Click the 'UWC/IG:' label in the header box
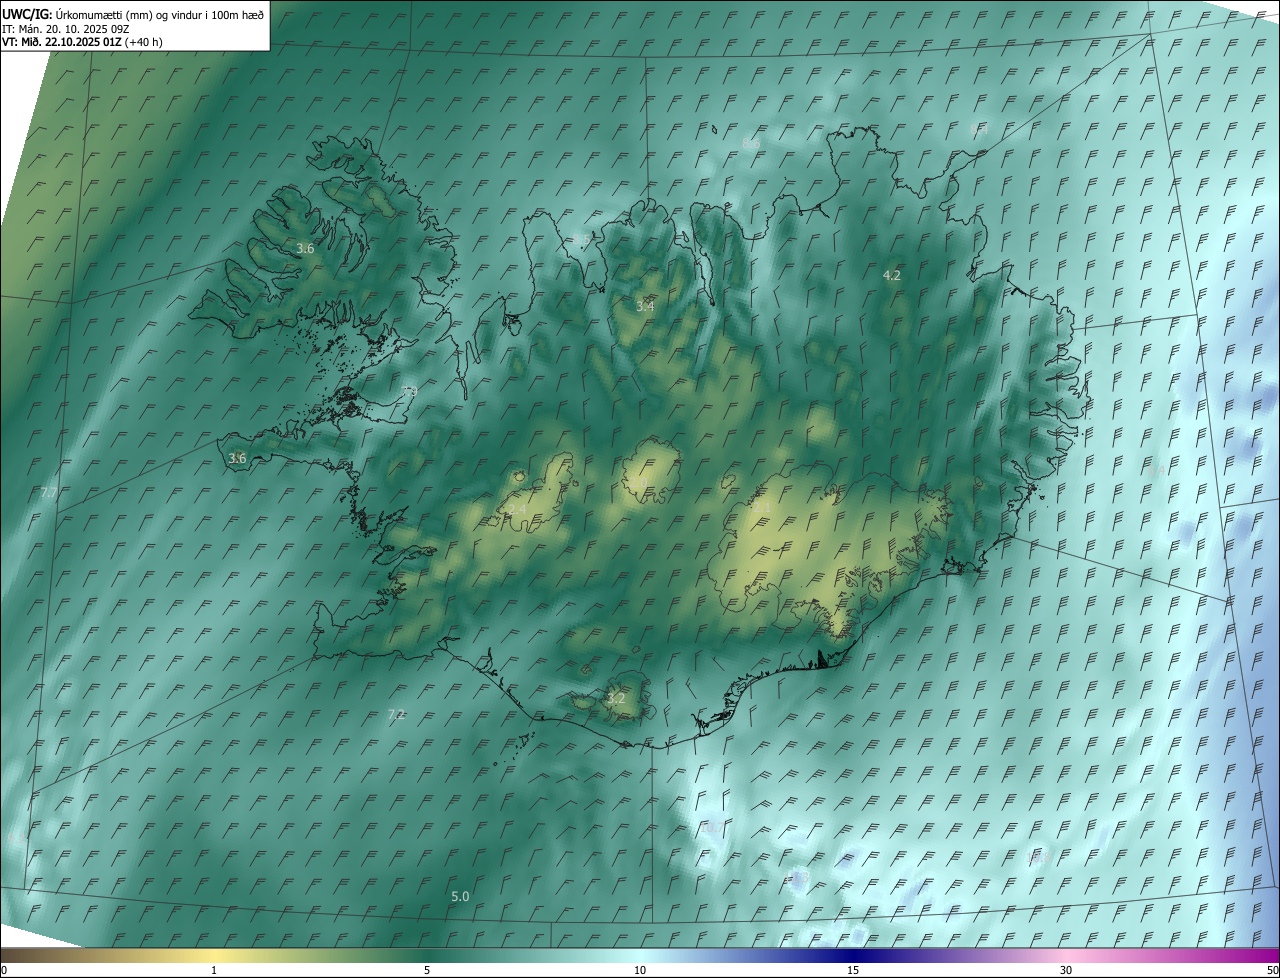This screenshot has width=1280, height=978. coord(27,15)
